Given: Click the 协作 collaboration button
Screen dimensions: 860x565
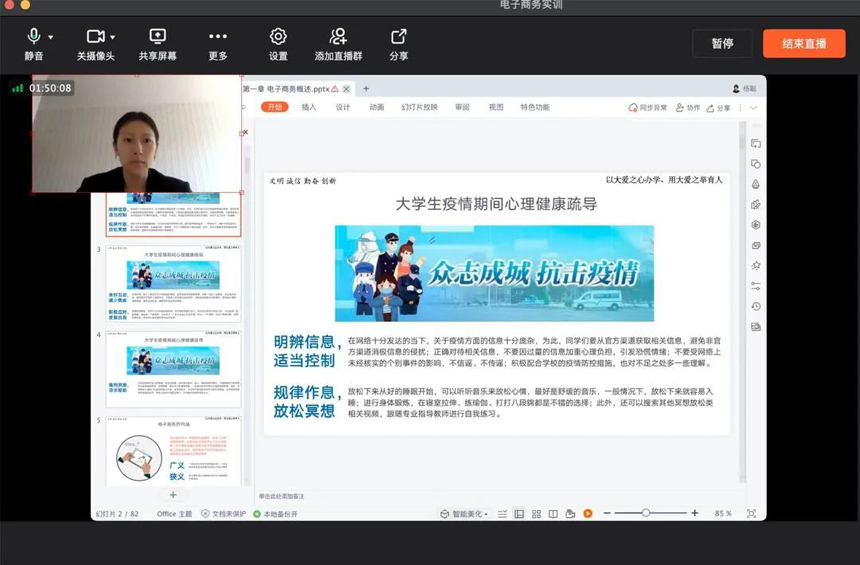Looking at the screenshot, I should (x=688, y=108).
